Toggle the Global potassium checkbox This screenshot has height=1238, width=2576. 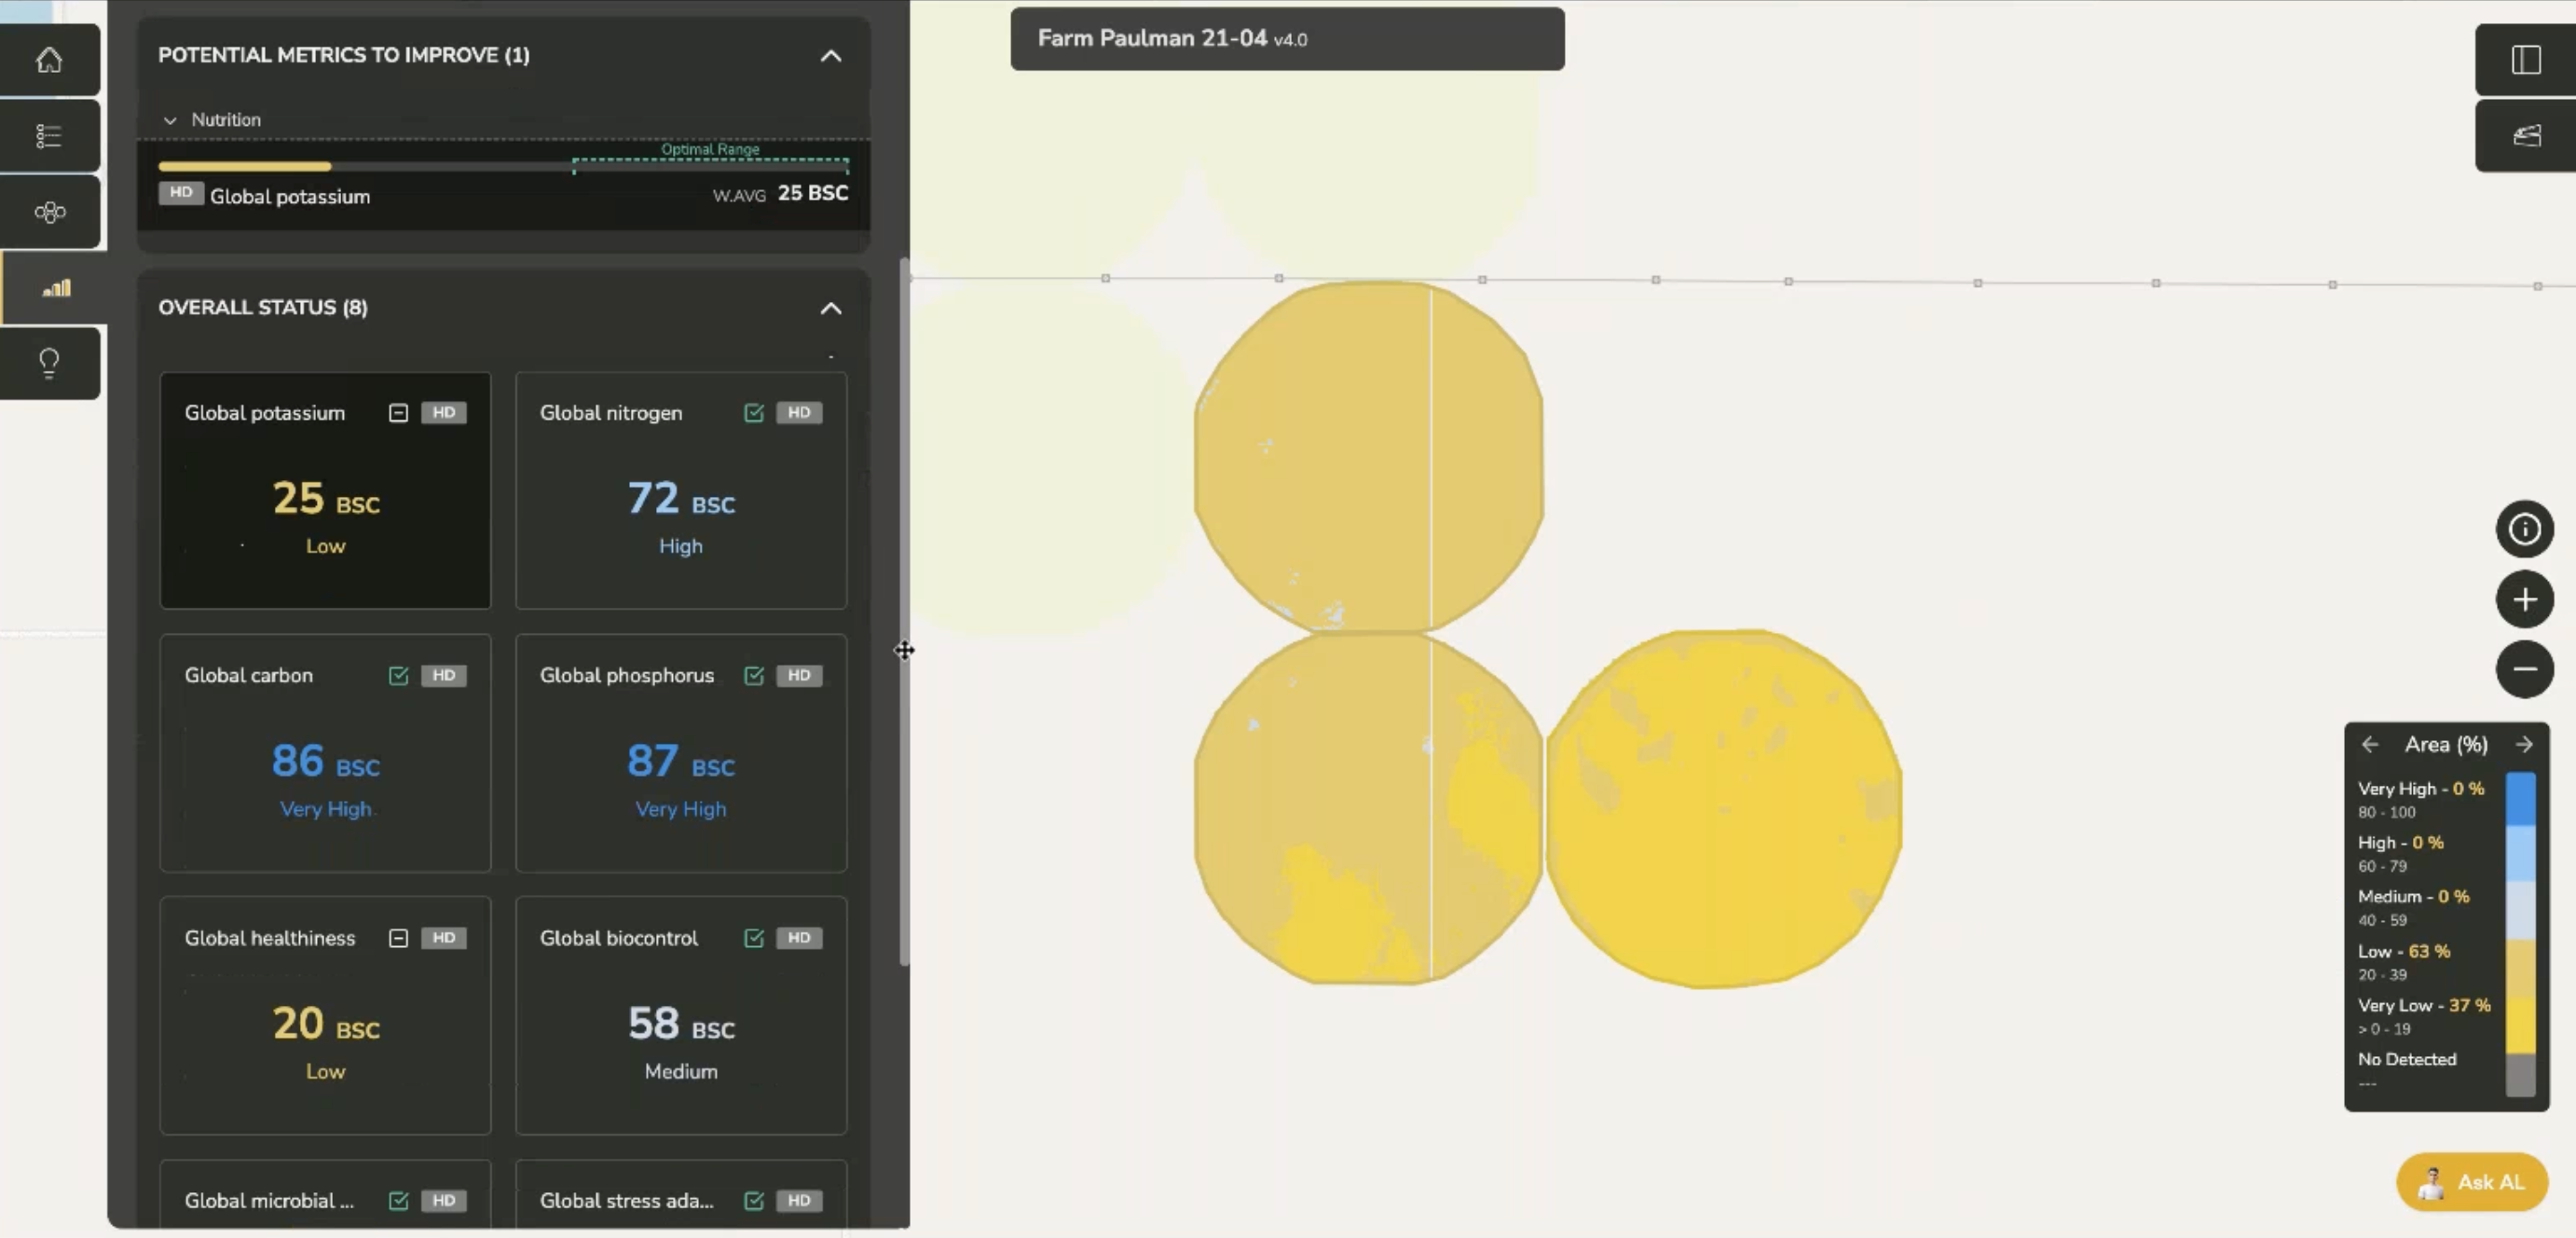[x=398, y=413]
